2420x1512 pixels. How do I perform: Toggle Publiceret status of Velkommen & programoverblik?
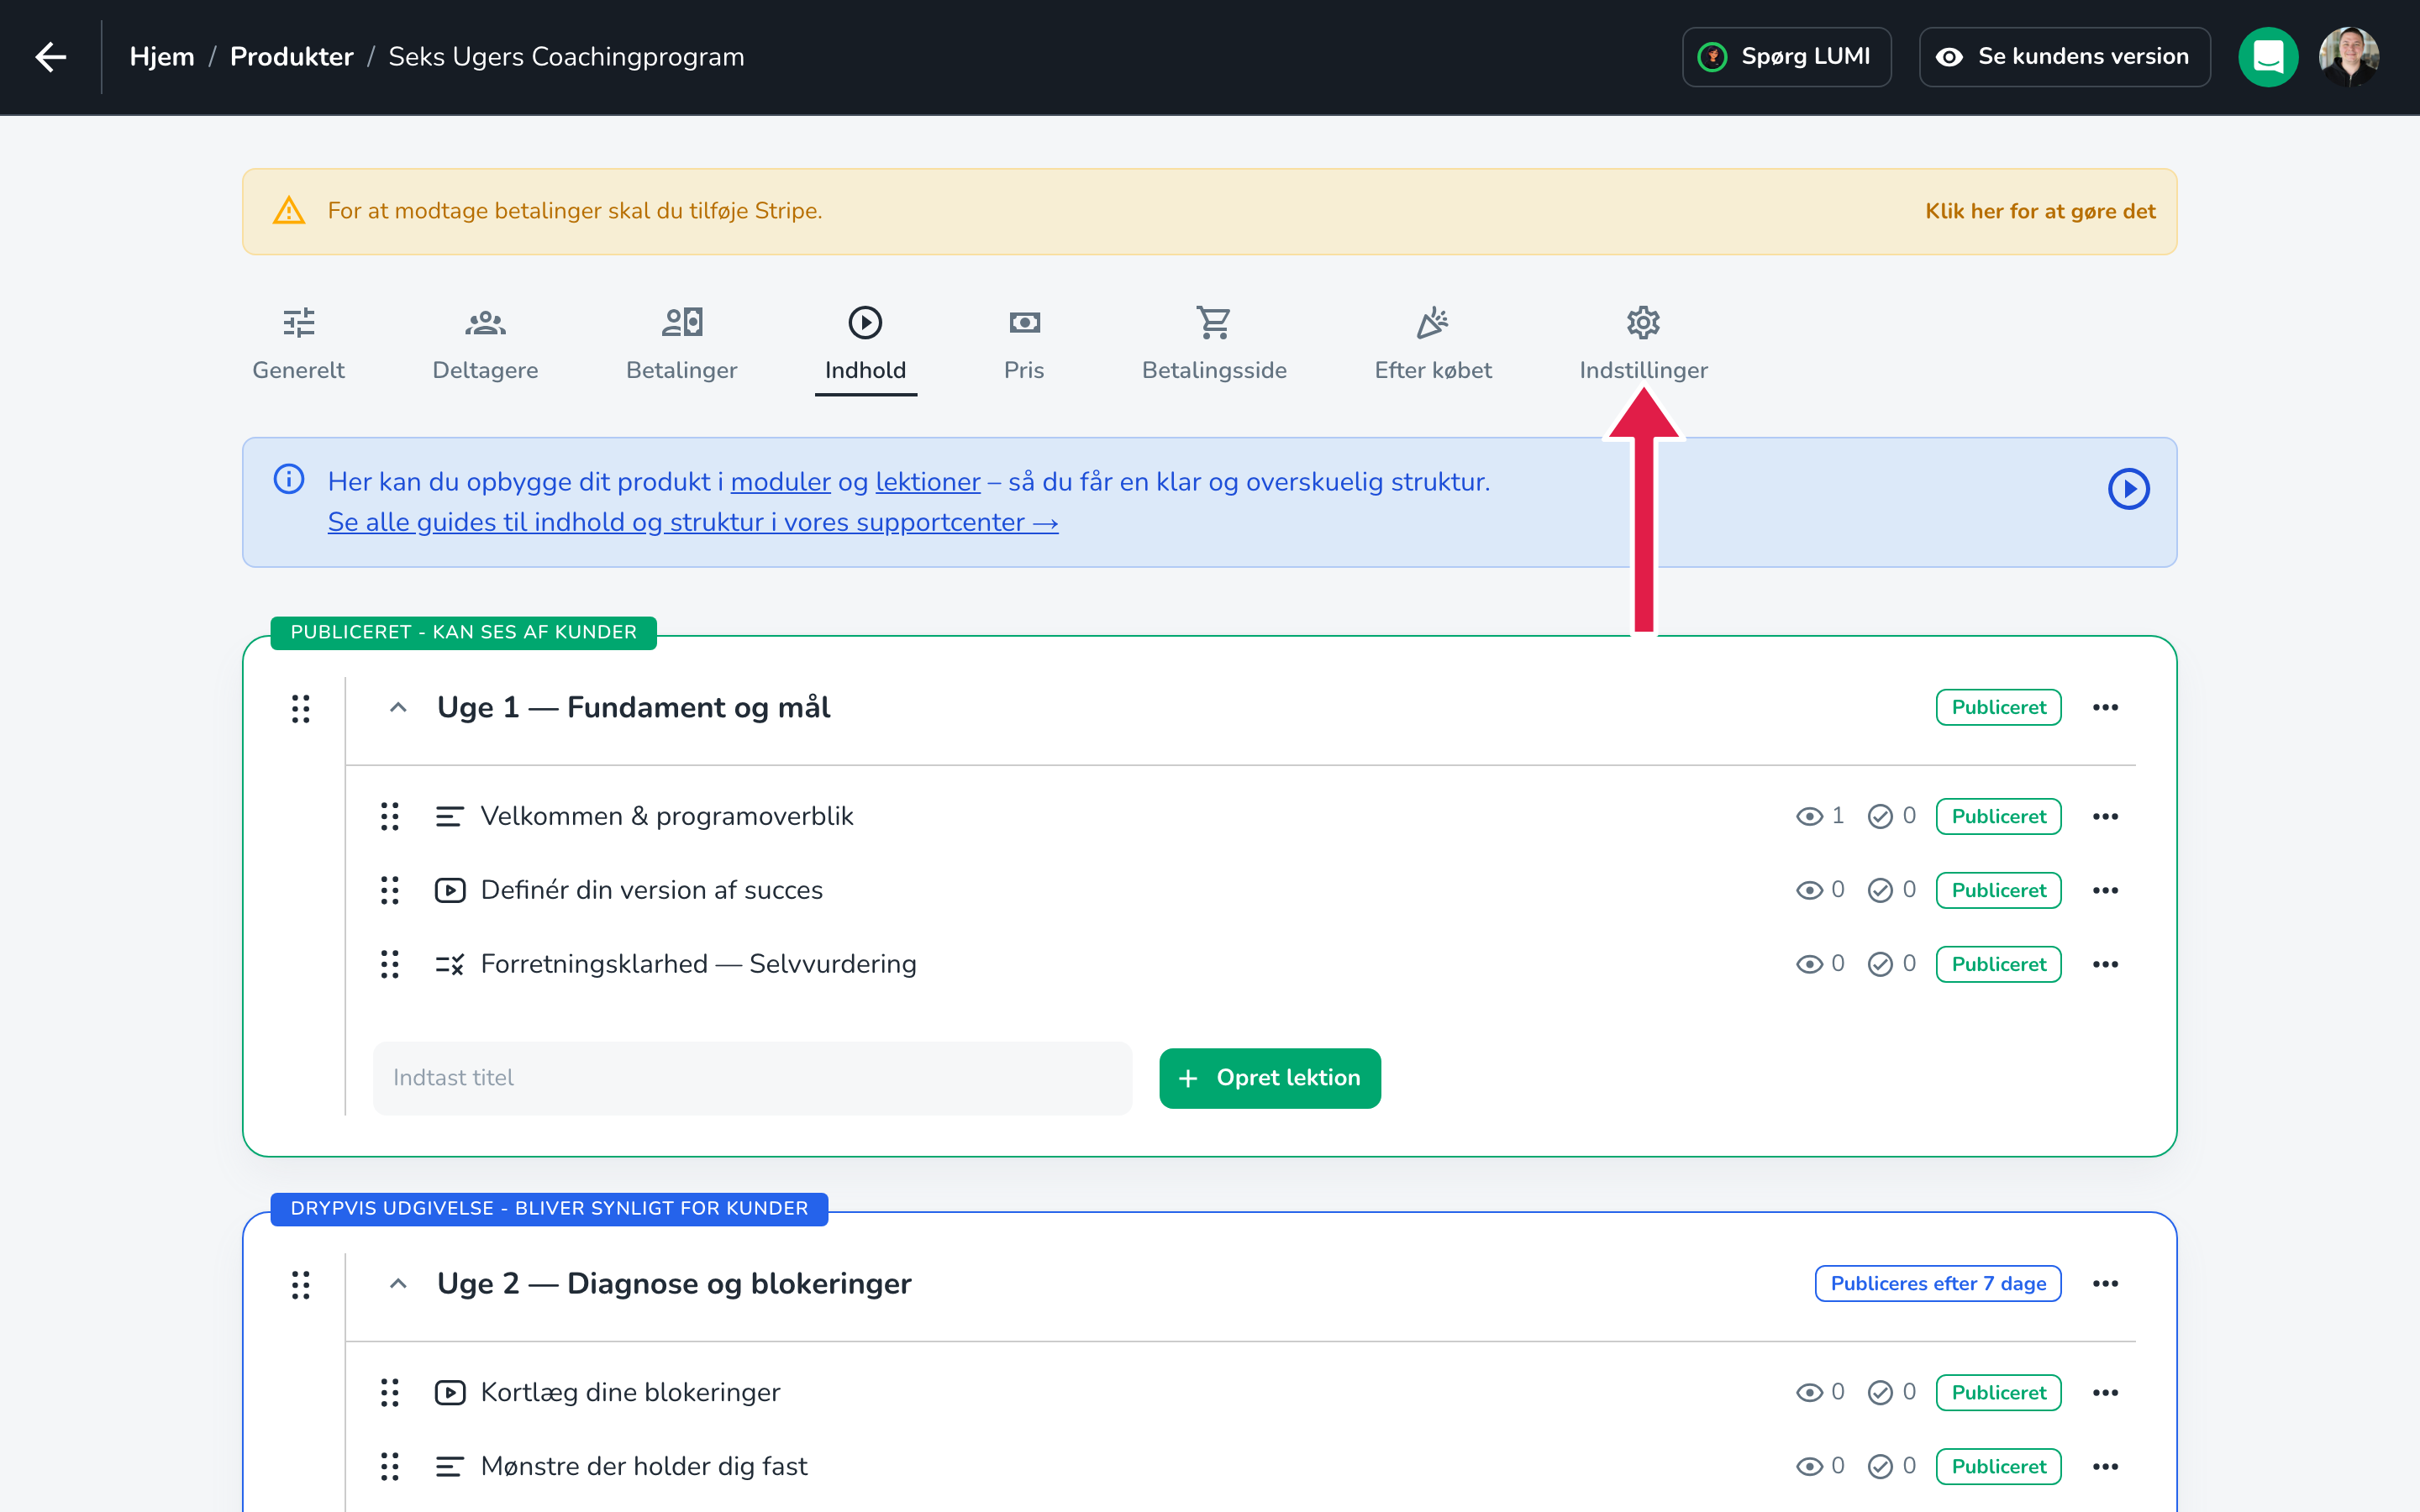[x=1998, y=816]
